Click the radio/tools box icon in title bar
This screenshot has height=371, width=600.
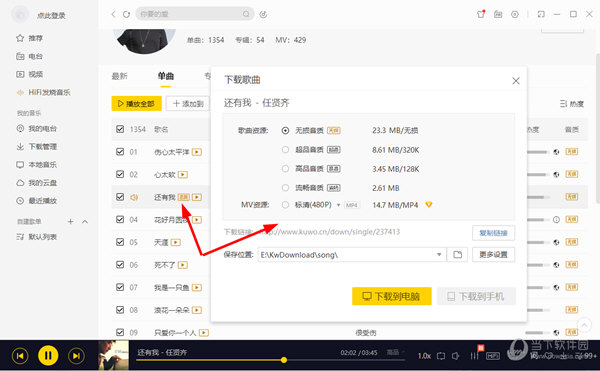[498, 14]
